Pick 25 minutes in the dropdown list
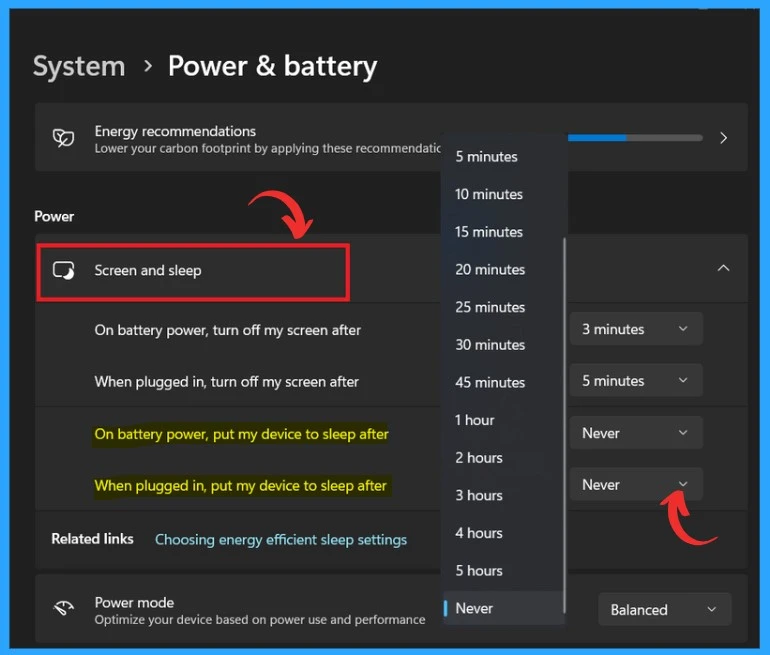The height and width of the screenshot is (655, 770). tap(502, 307)
